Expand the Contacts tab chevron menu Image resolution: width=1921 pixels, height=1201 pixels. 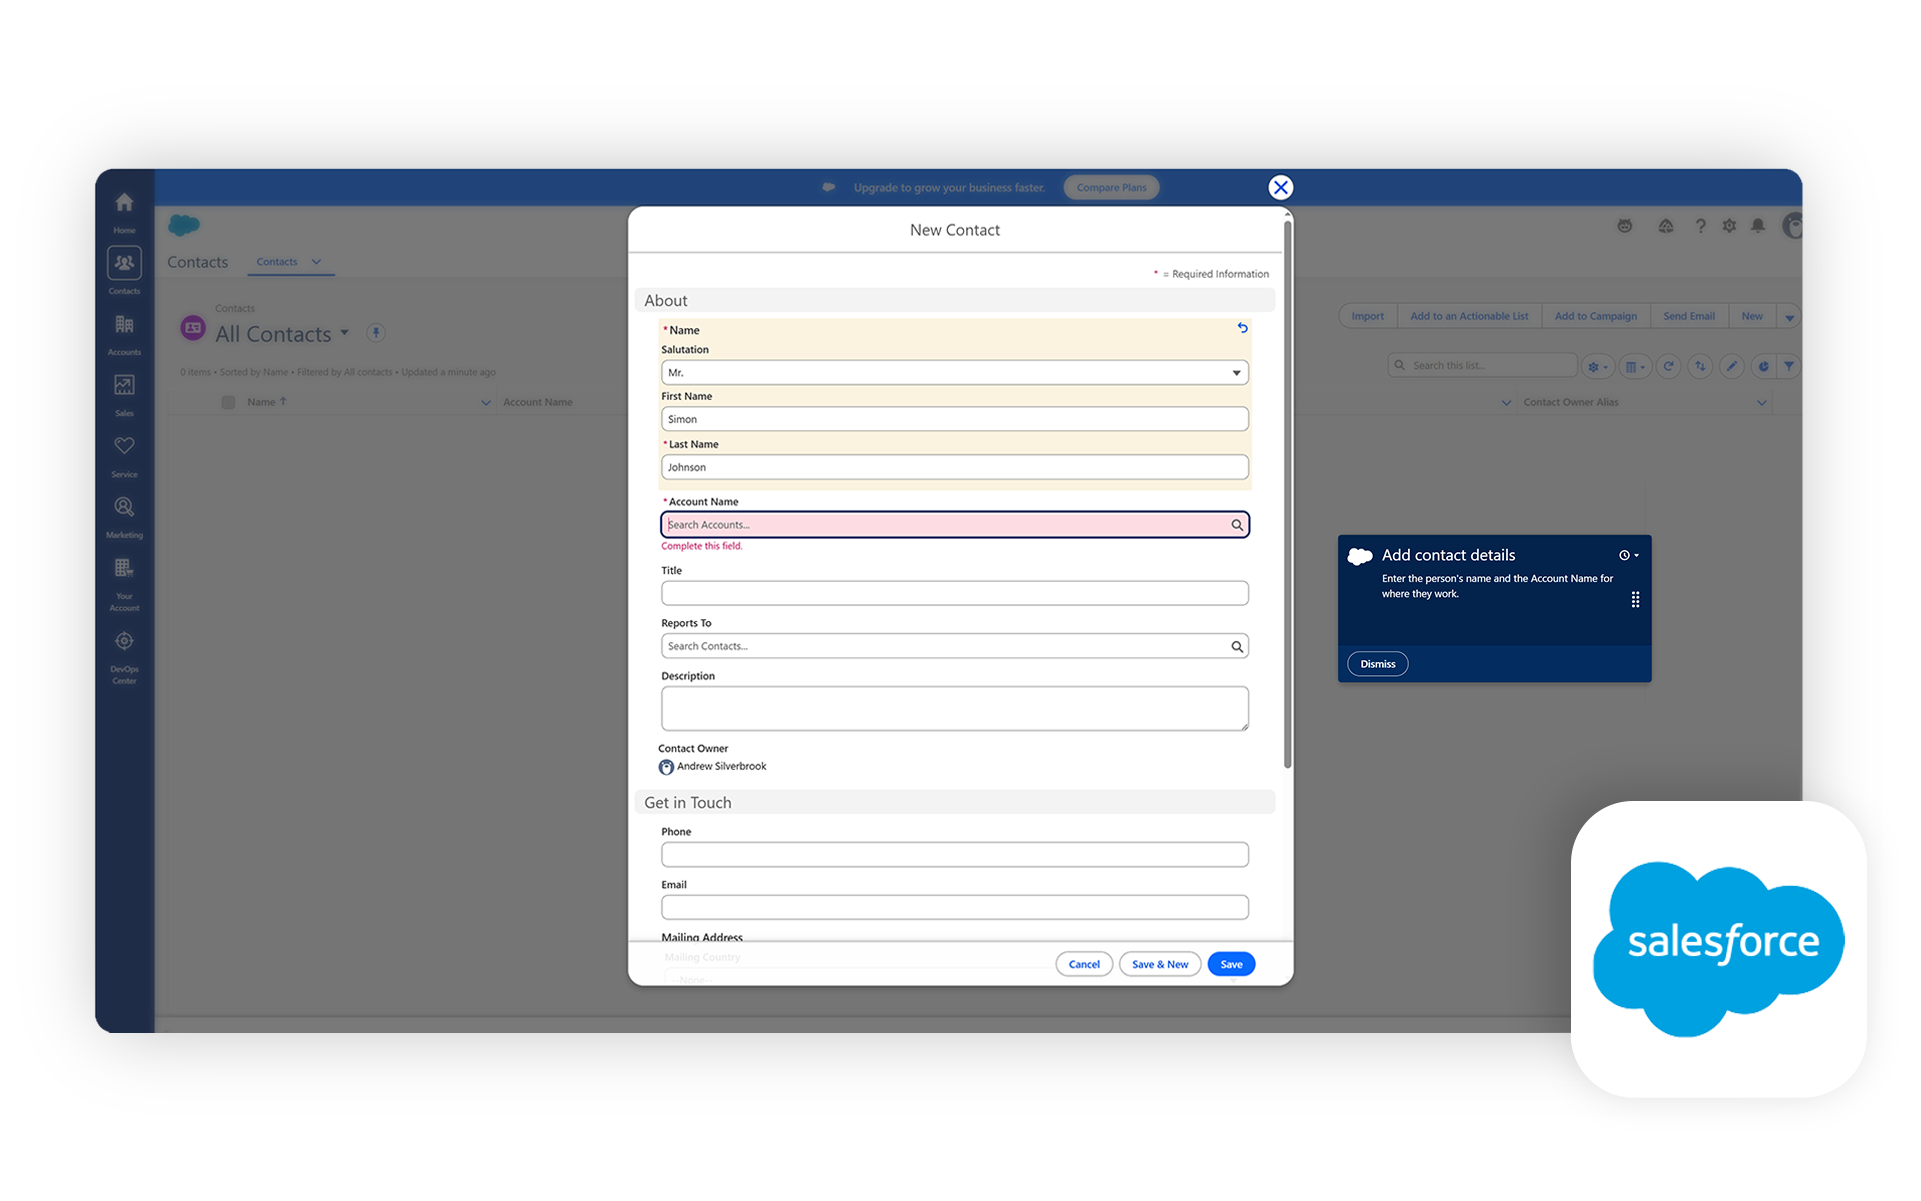coord(316,262)
